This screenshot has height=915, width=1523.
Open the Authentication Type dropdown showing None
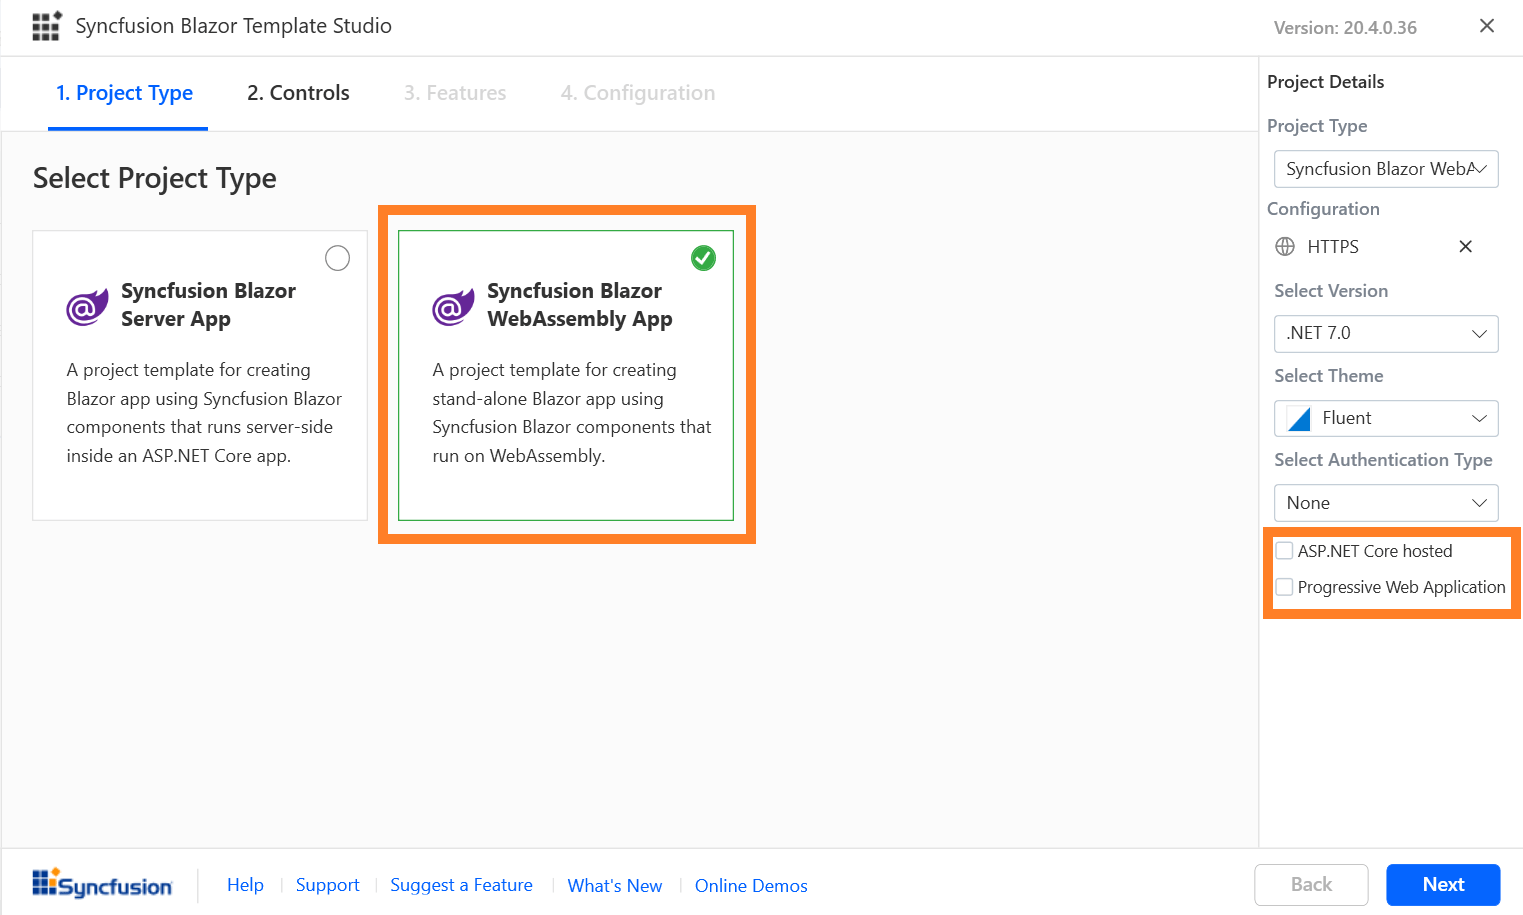click(x=1386, y=503)
